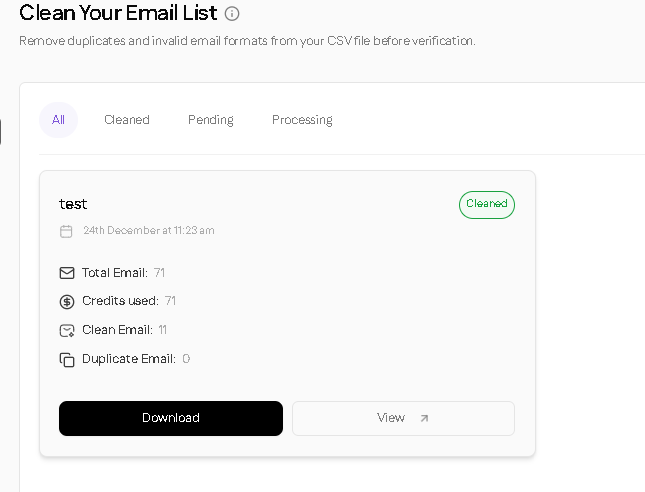This screenshot has height=492, width=645.
Task: Click the Clean Email envelope icon
Action: 67,330
